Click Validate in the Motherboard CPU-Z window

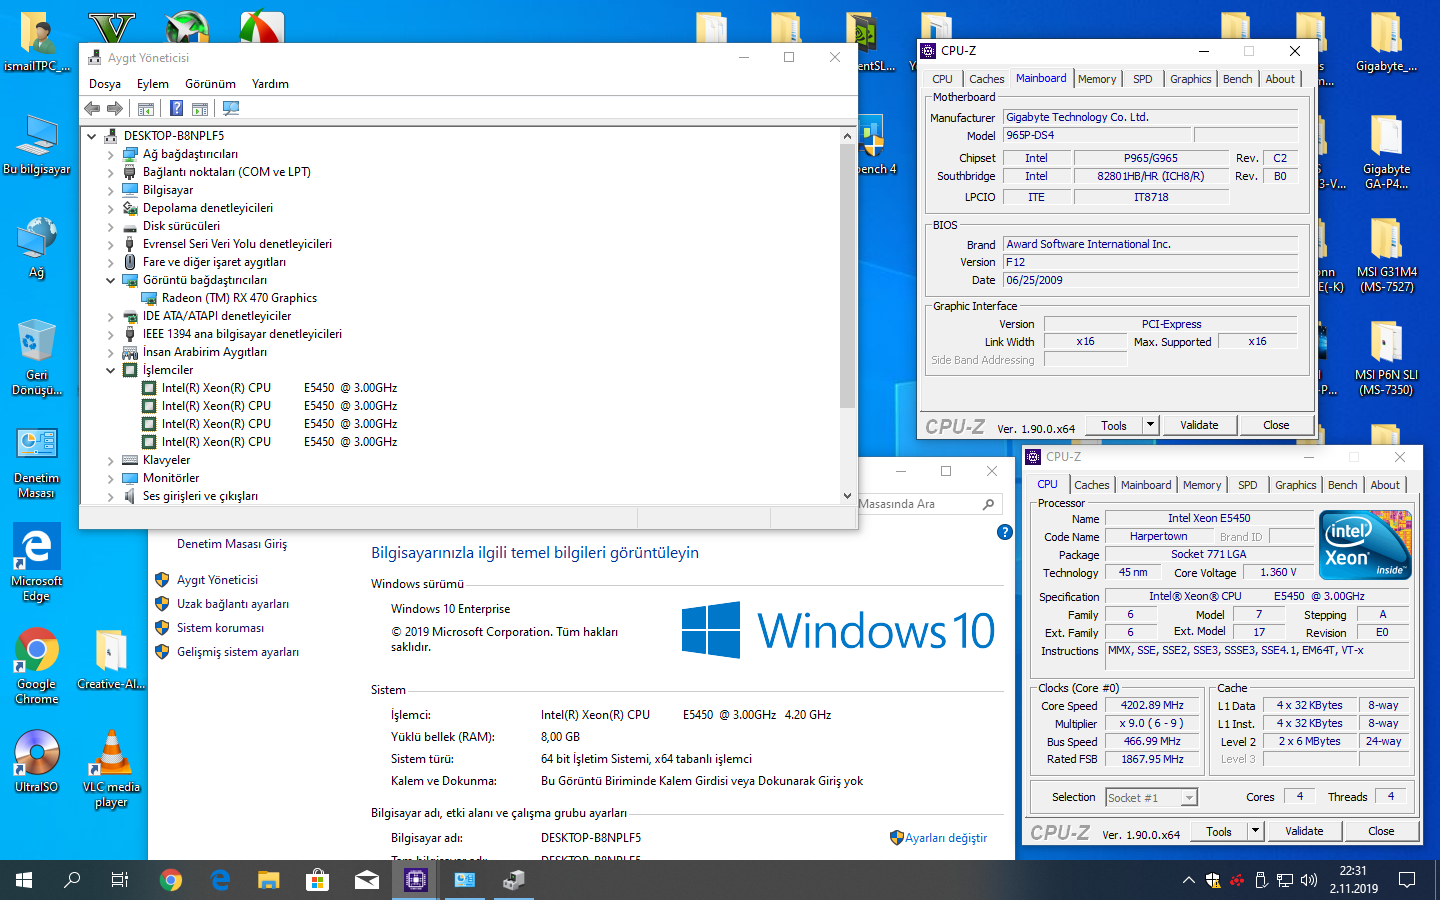pos(1199,425)
